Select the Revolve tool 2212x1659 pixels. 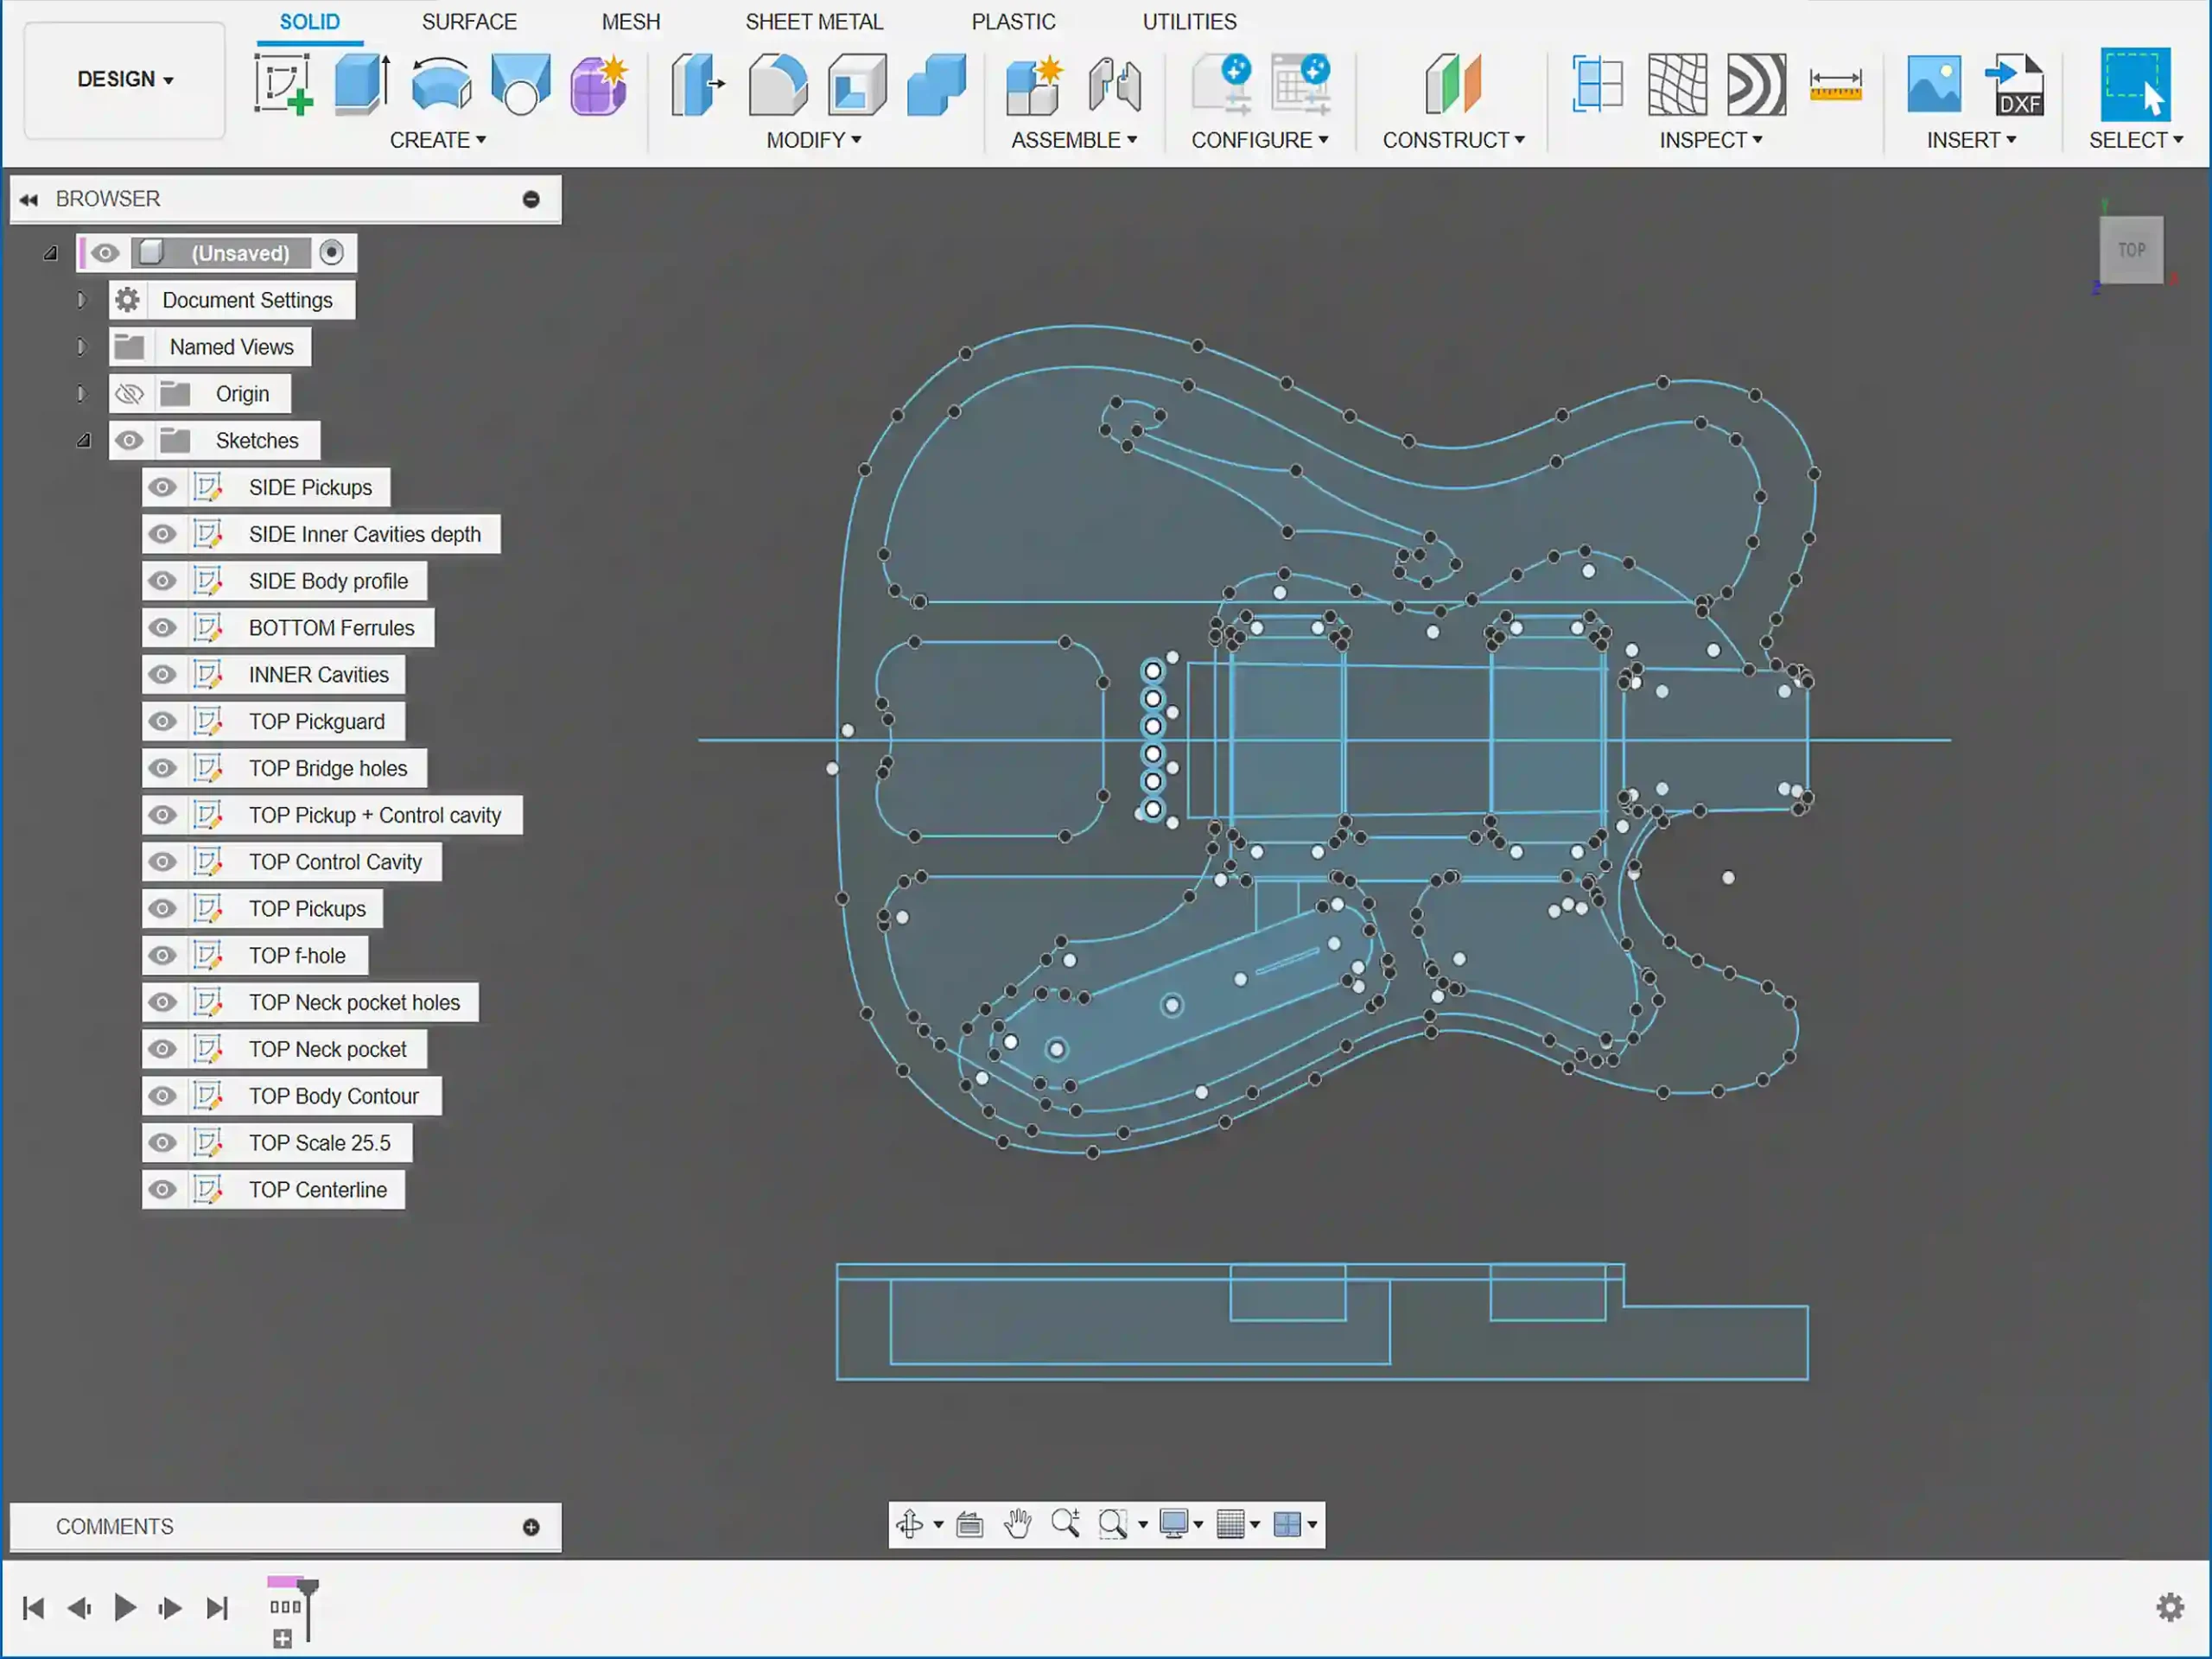[441, 84]
